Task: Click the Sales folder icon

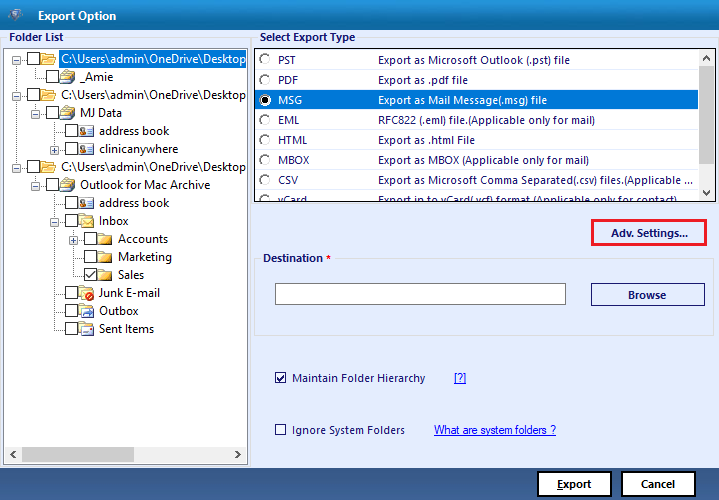Action: (x=105, y=275)
